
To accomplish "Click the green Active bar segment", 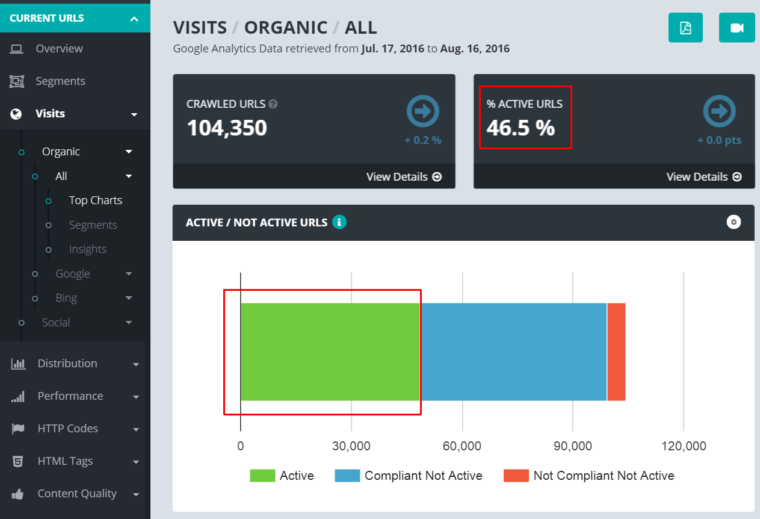I will point(330,352).
